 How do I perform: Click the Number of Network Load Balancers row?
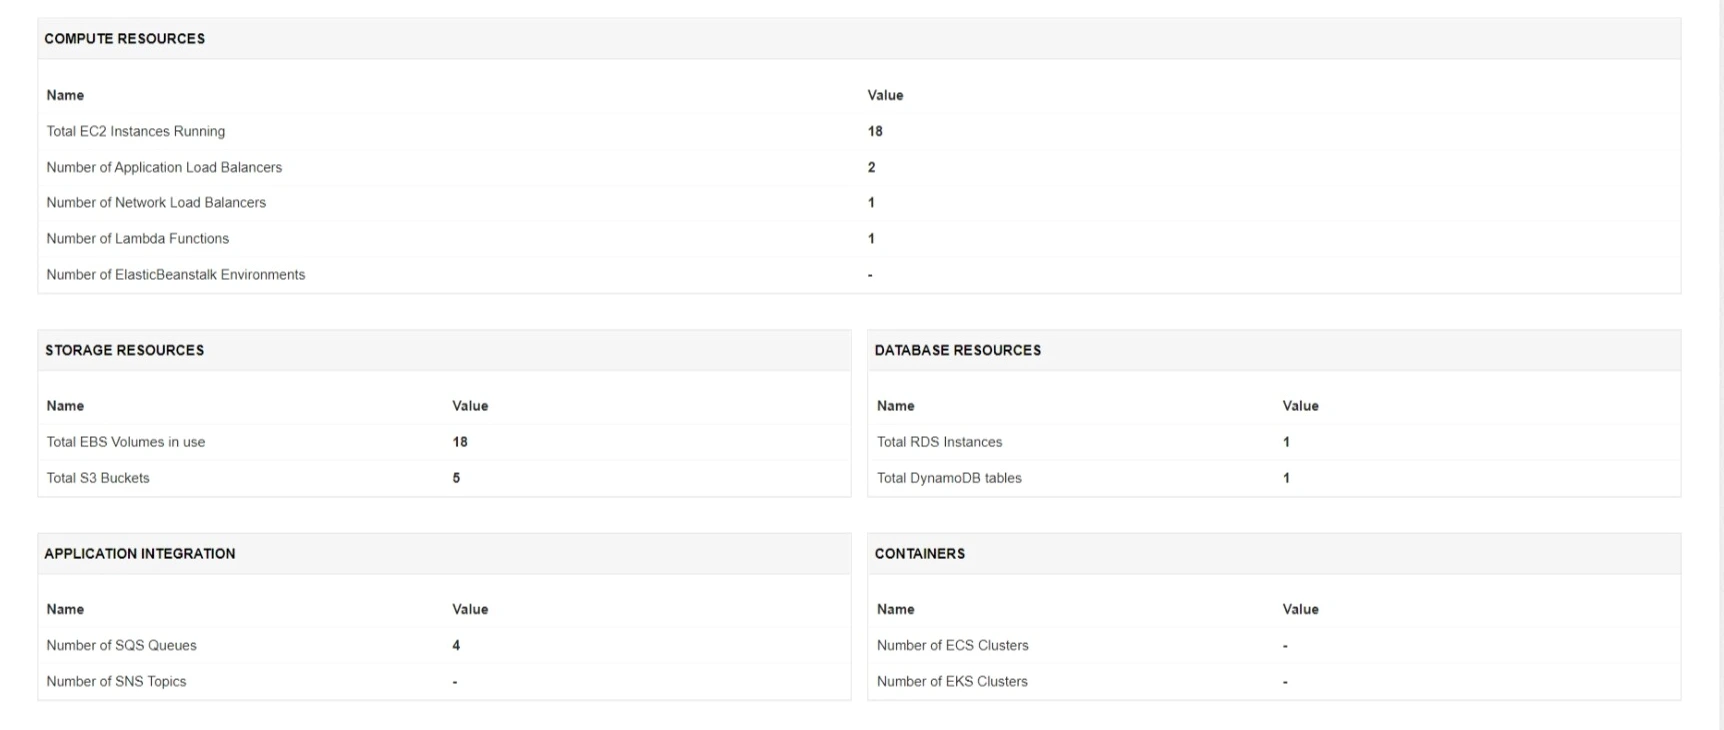click(156, 202)
